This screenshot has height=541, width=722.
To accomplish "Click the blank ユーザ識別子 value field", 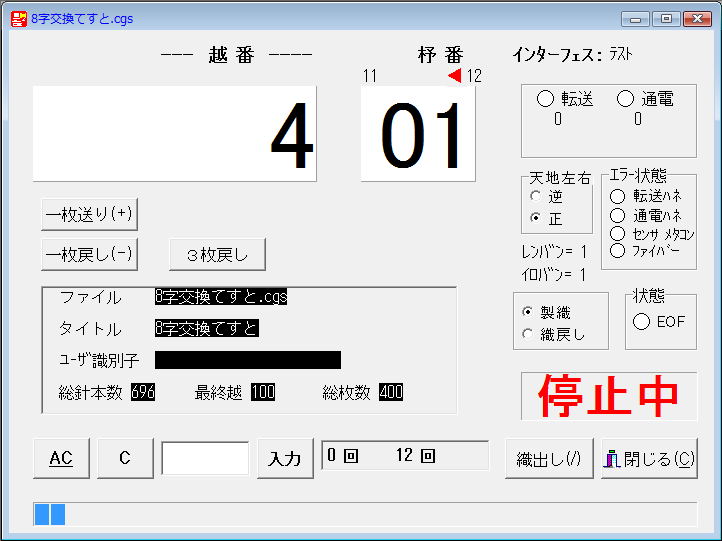I will pos(248,360).
